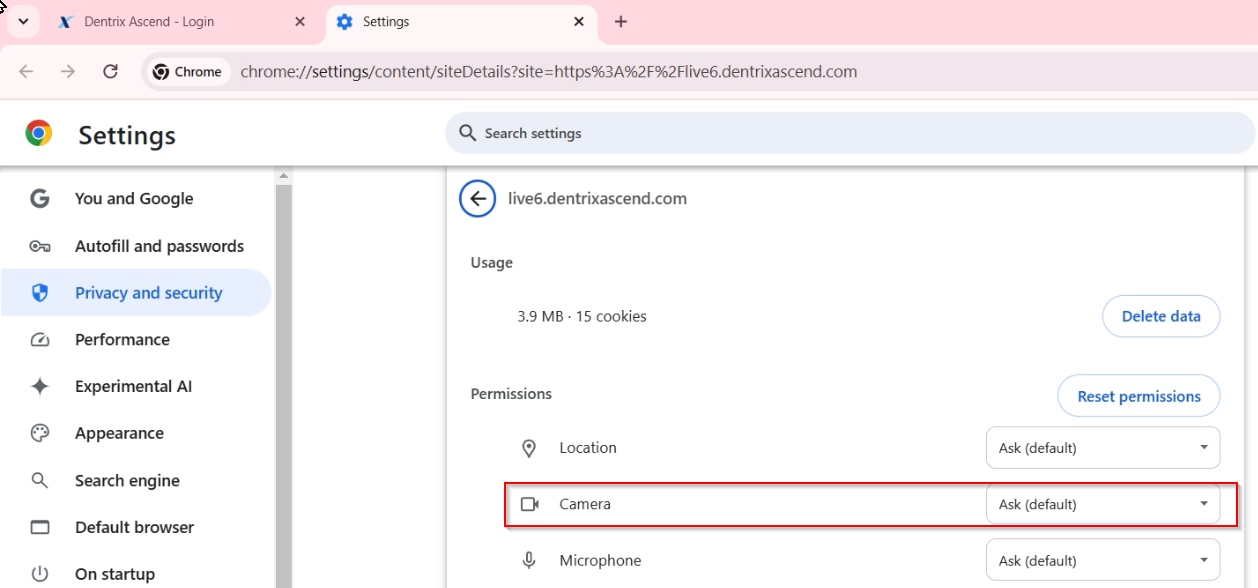Expand the Camera permission dropdown
Image resolution: width=1258 pixels, height=588 pixels.
click(x=1103, y=504)
